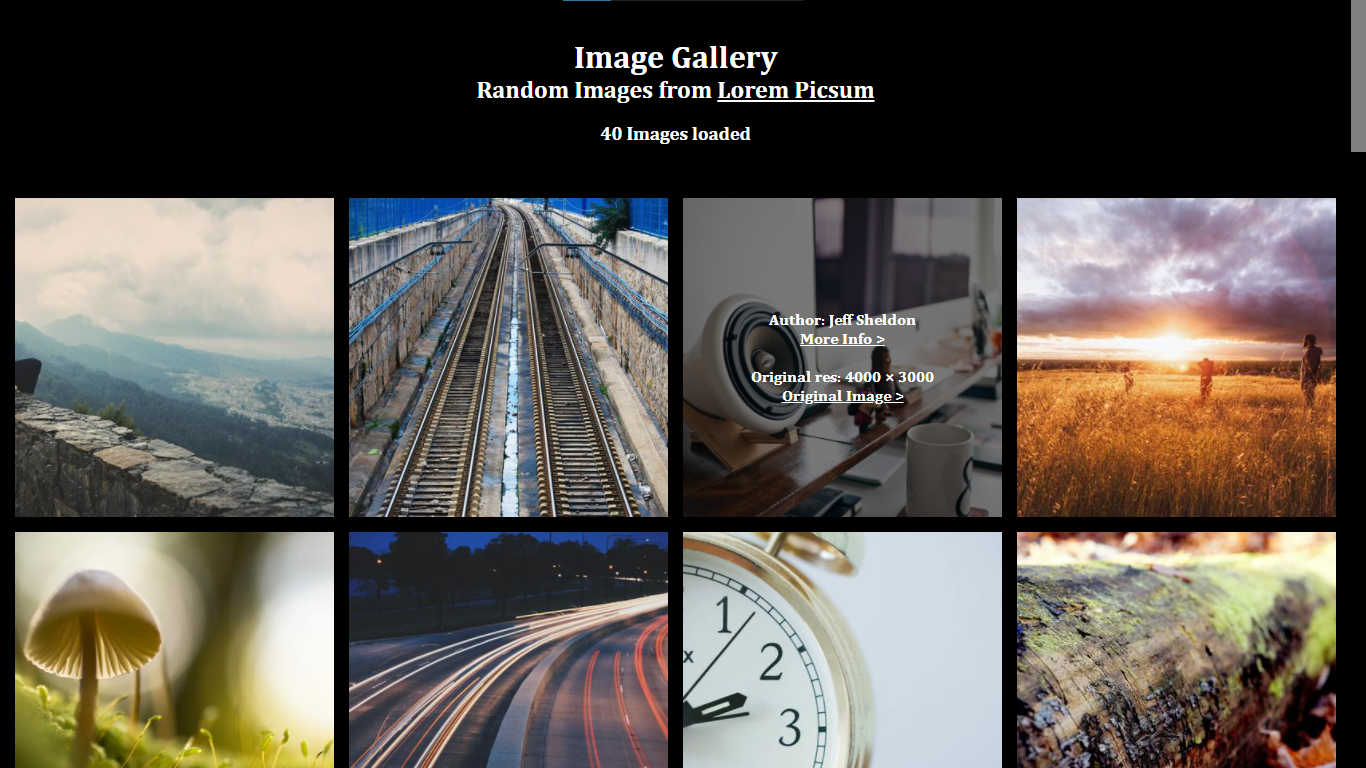Image resolution: width=1366 pixels, height=768 pixels.
Task: Click the 'Random Images from' text
Action: pos(594,90)
